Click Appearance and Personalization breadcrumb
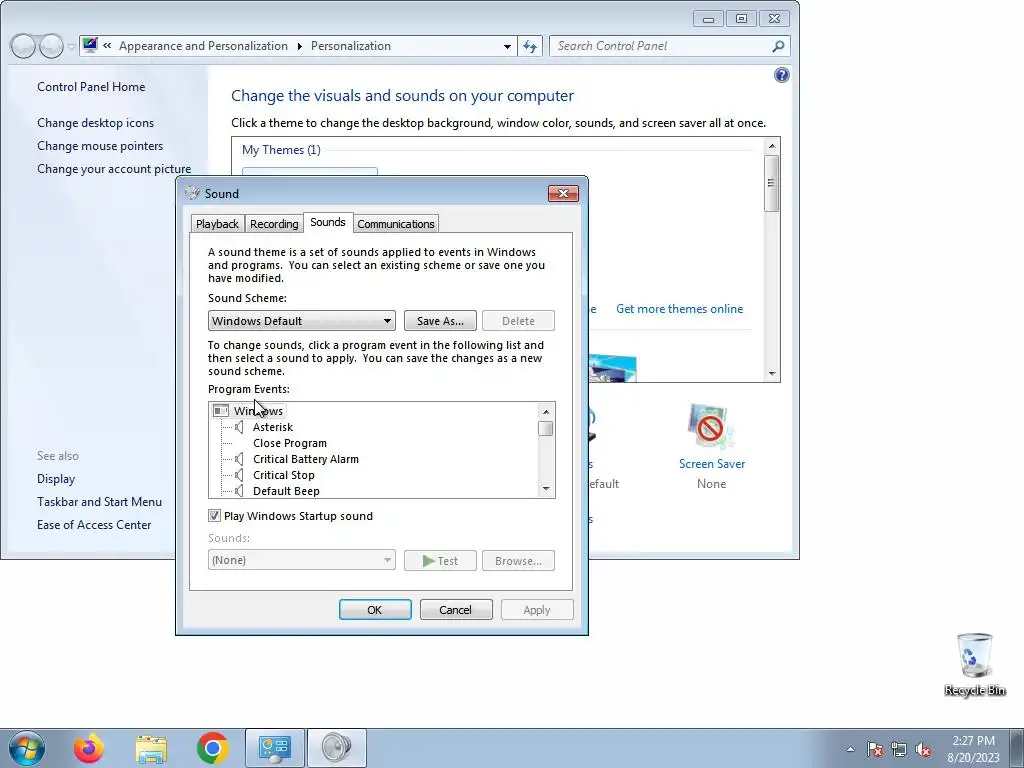 pos(203,46)
